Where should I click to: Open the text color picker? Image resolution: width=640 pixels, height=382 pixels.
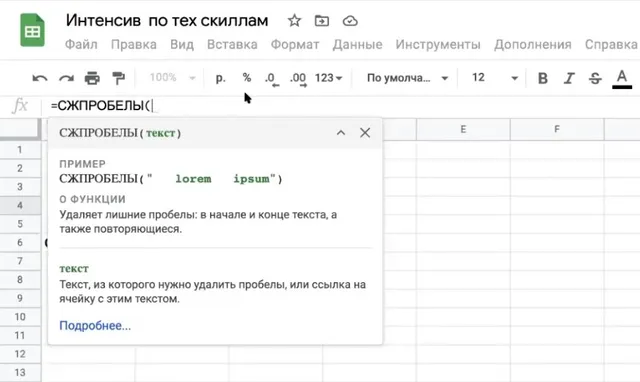click(x=622, y=78)
